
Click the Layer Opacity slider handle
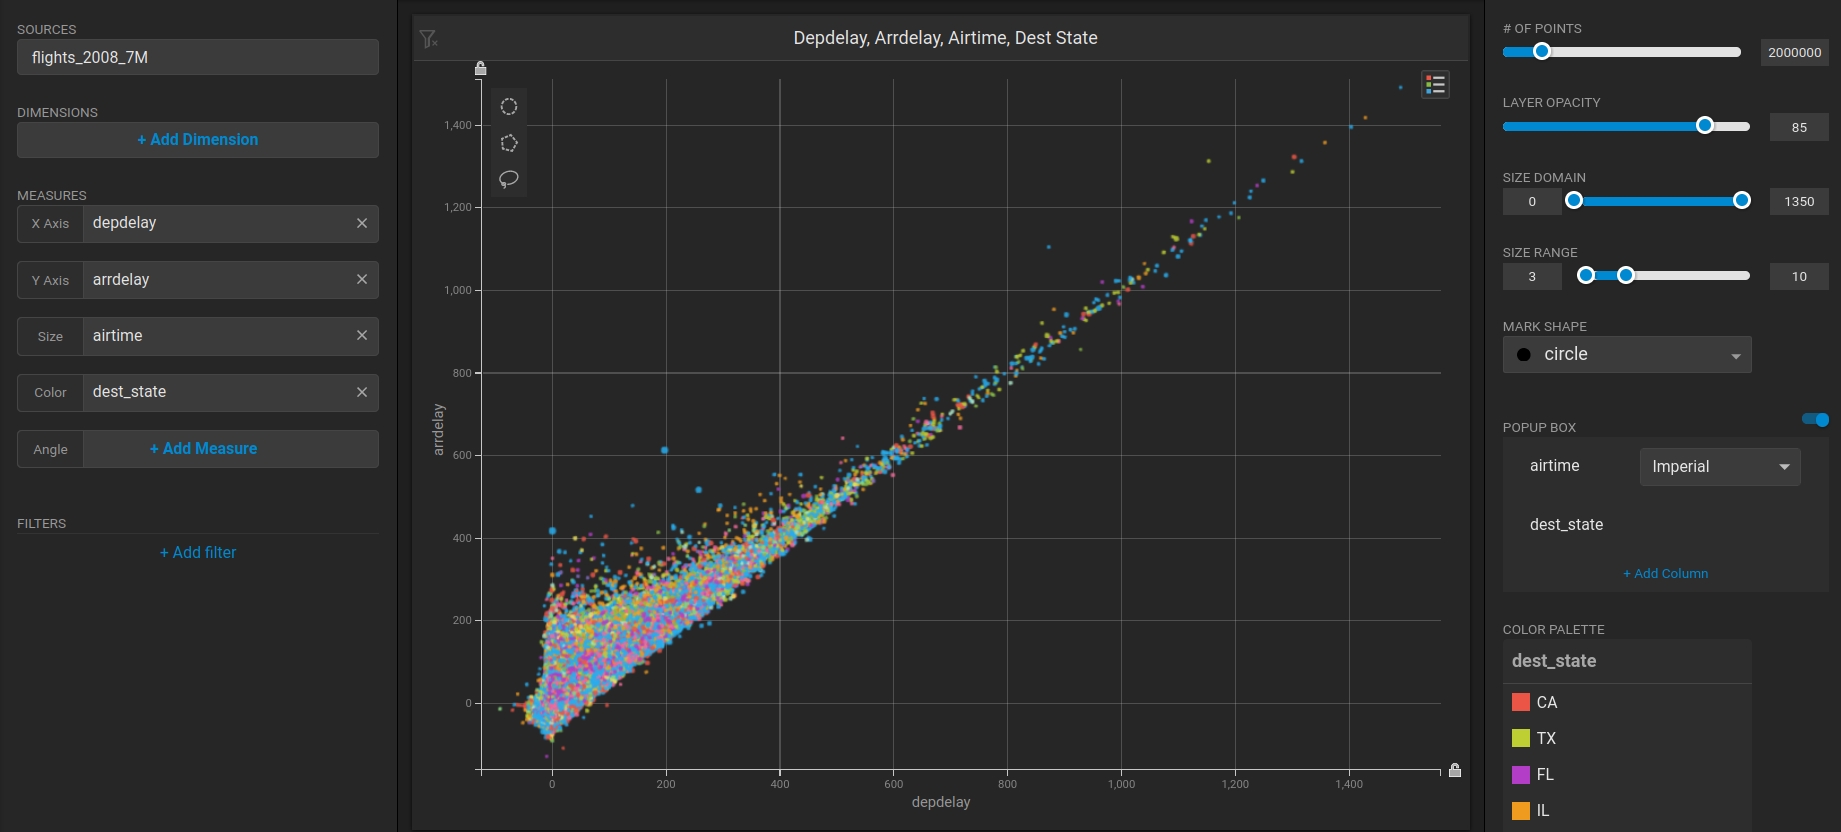pos(1705,125)
